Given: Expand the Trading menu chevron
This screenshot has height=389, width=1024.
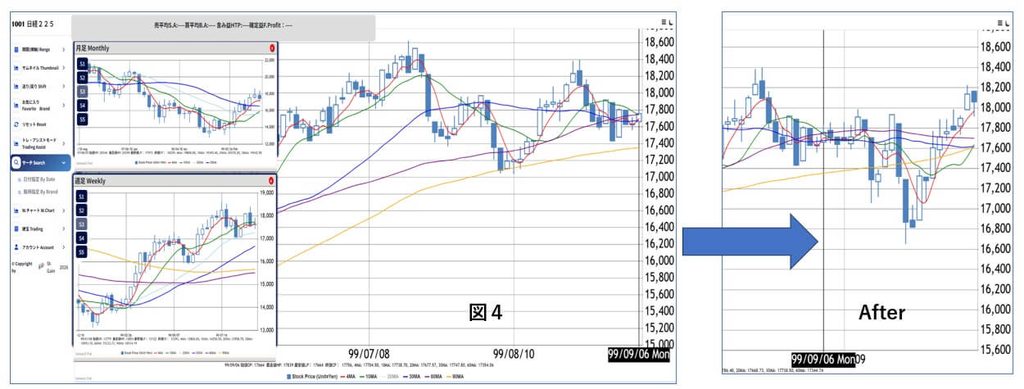Looking at the screenshot, I should 63,229.
